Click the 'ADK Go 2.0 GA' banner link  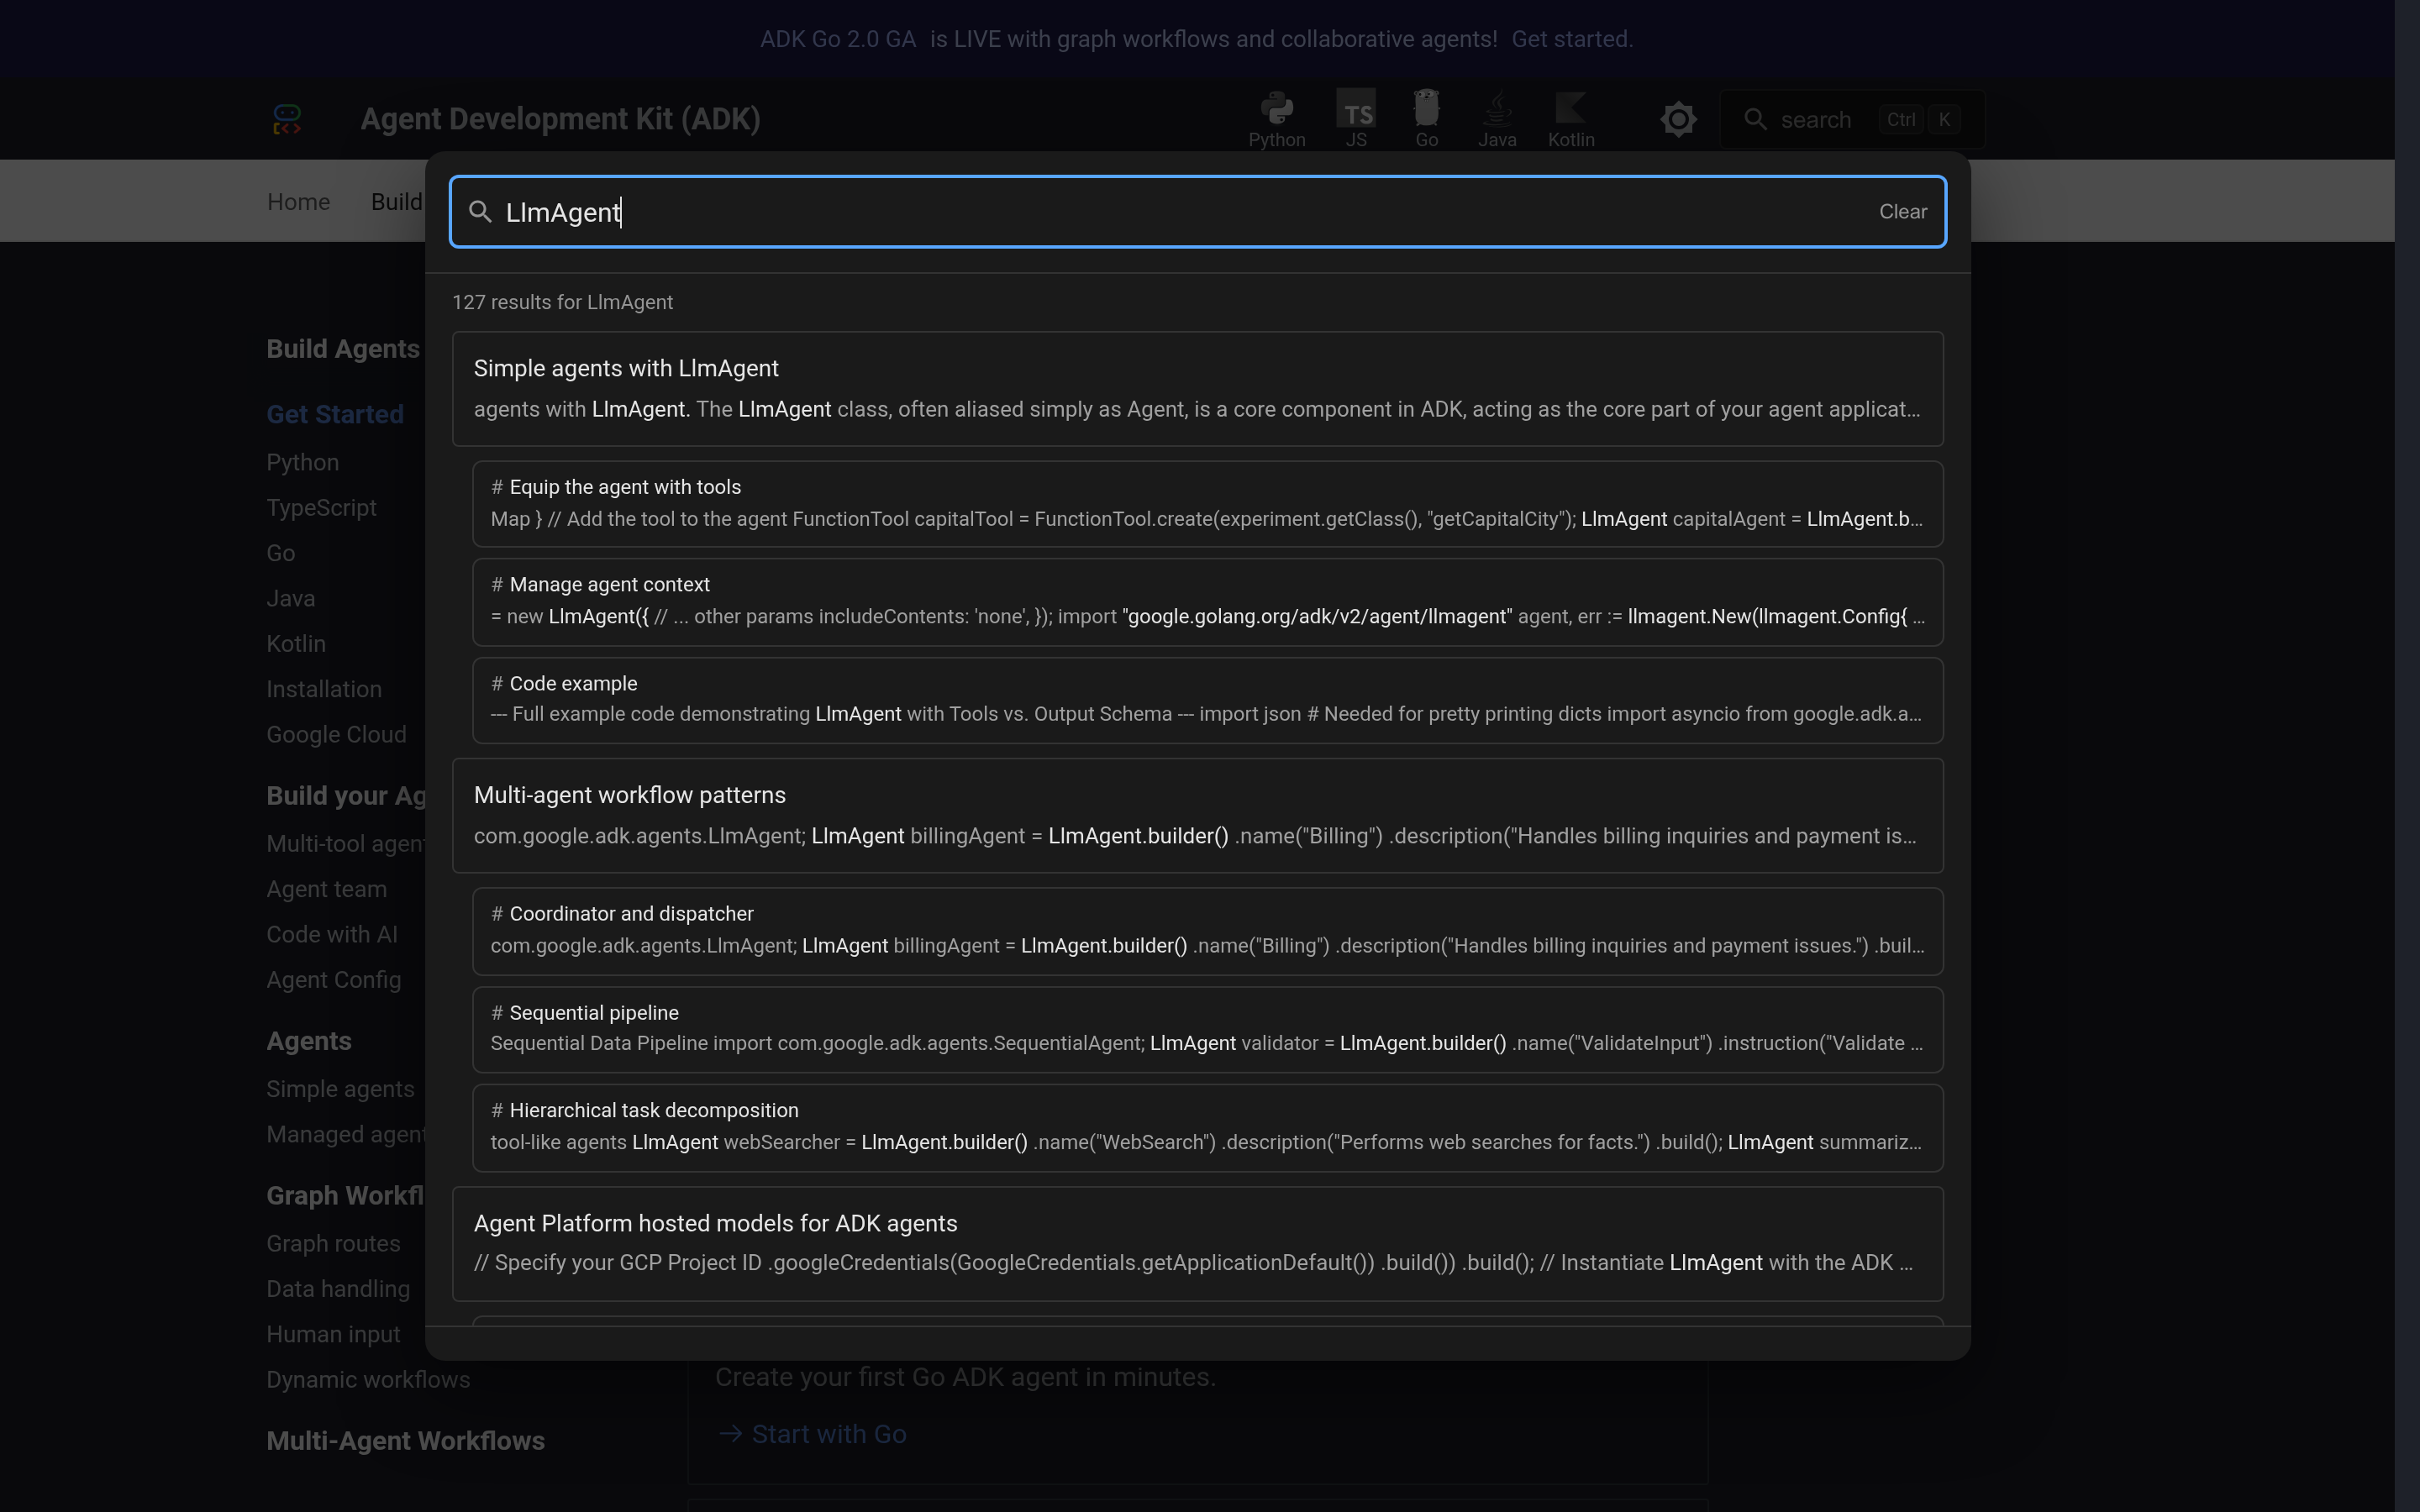(838, 39)
